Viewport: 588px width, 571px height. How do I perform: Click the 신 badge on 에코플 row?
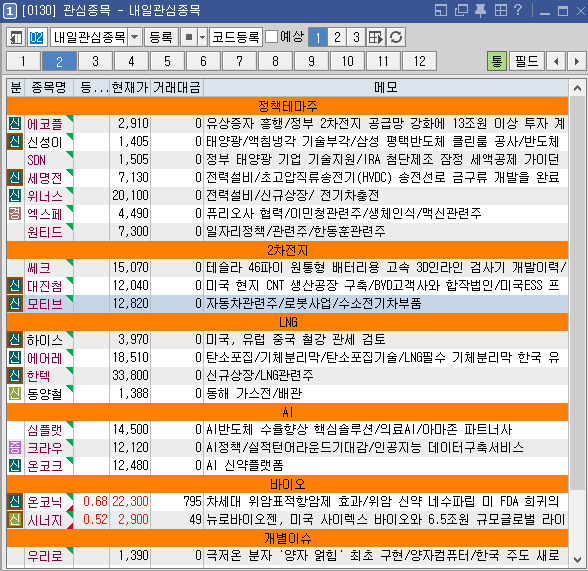pyautogui.click(x=15, y=124)
